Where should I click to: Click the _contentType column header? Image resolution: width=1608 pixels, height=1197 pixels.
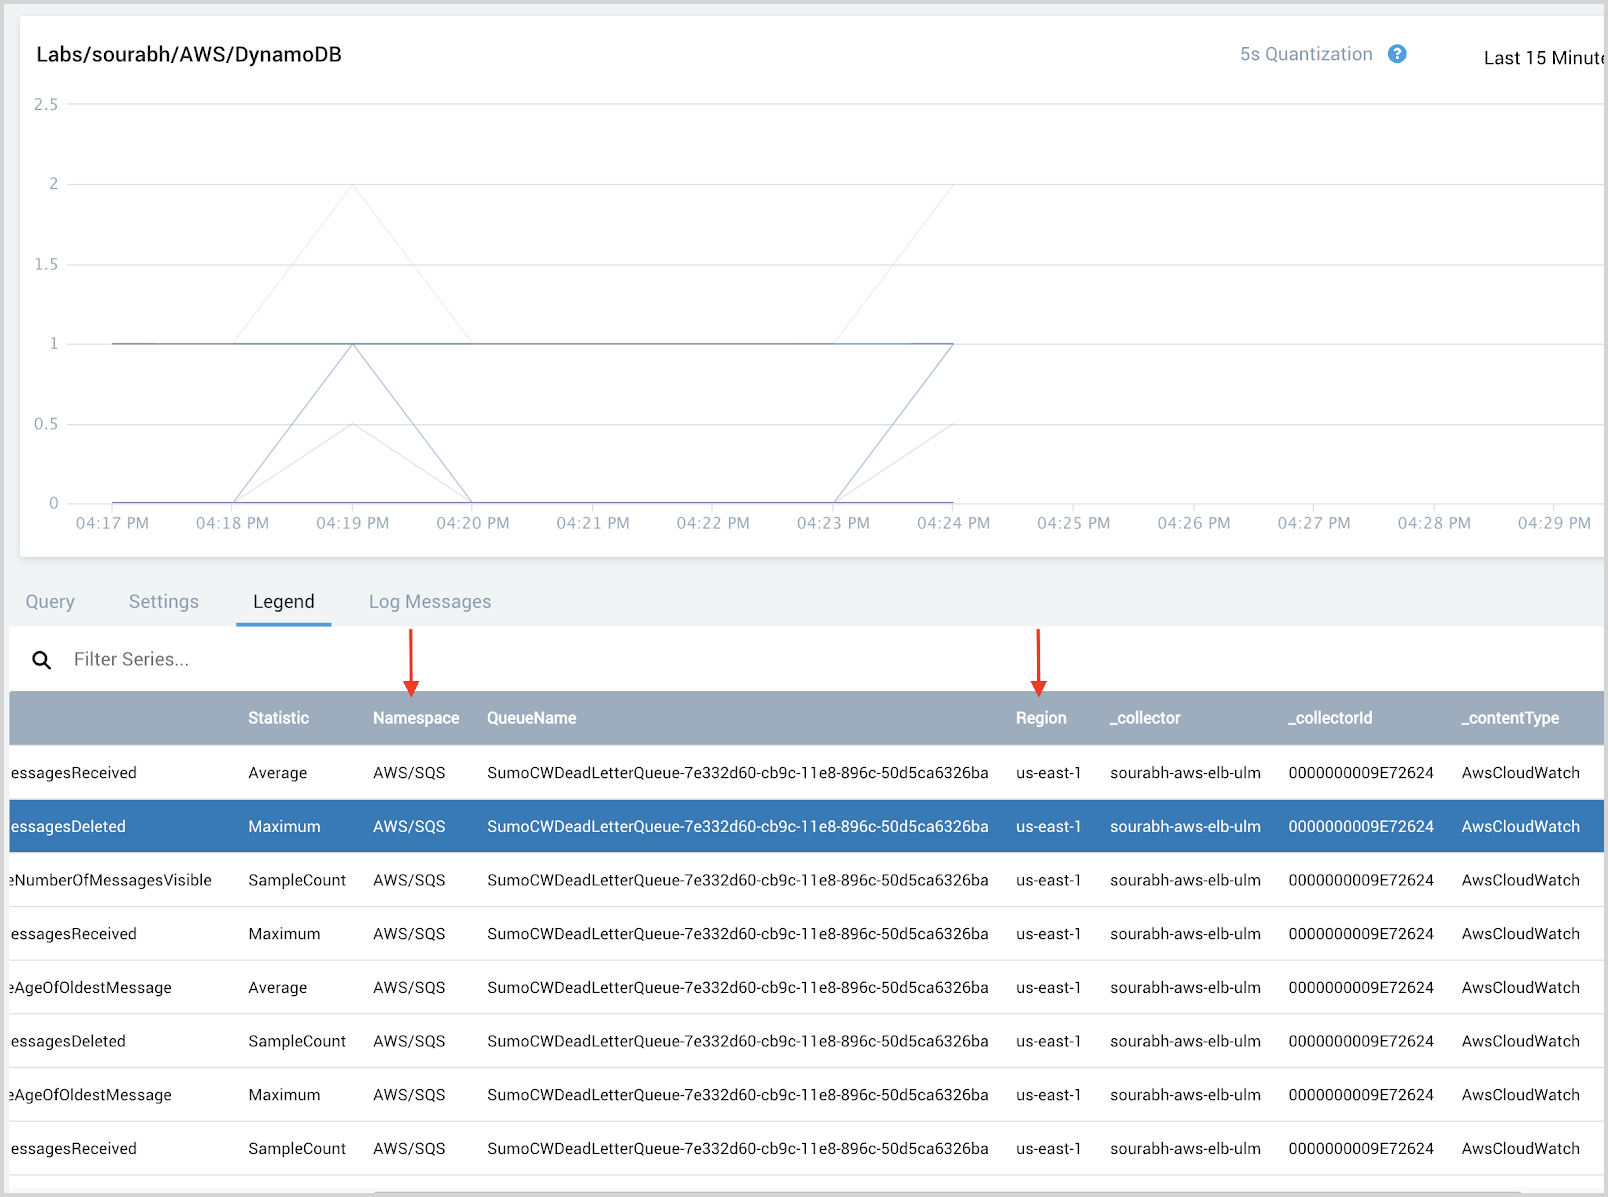(1510, 718)
